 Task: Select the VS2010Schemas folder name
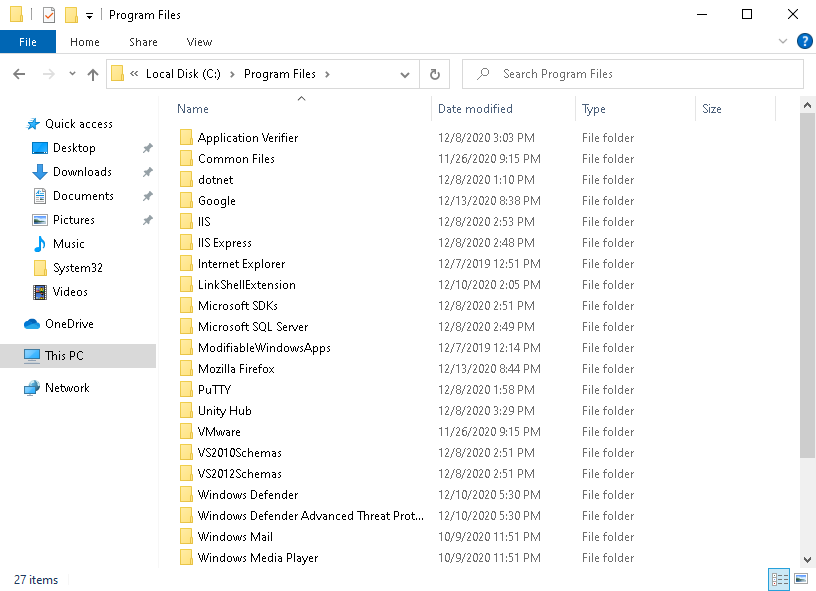[x=239, y=453]
